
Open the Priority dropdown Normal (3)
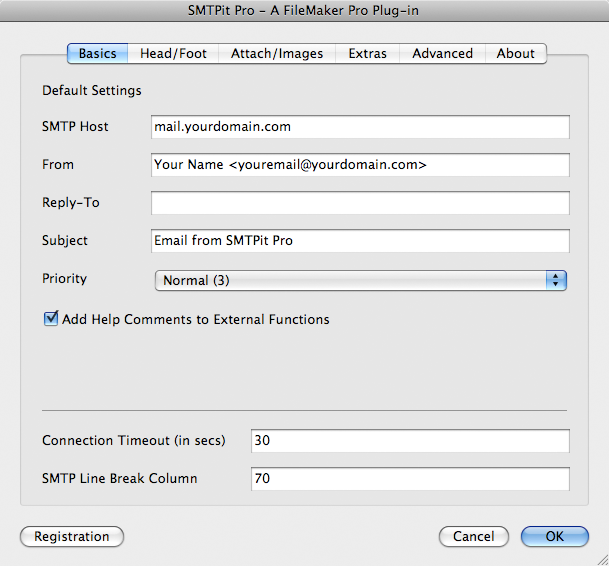pyautogui.click(x=360, y=280)
